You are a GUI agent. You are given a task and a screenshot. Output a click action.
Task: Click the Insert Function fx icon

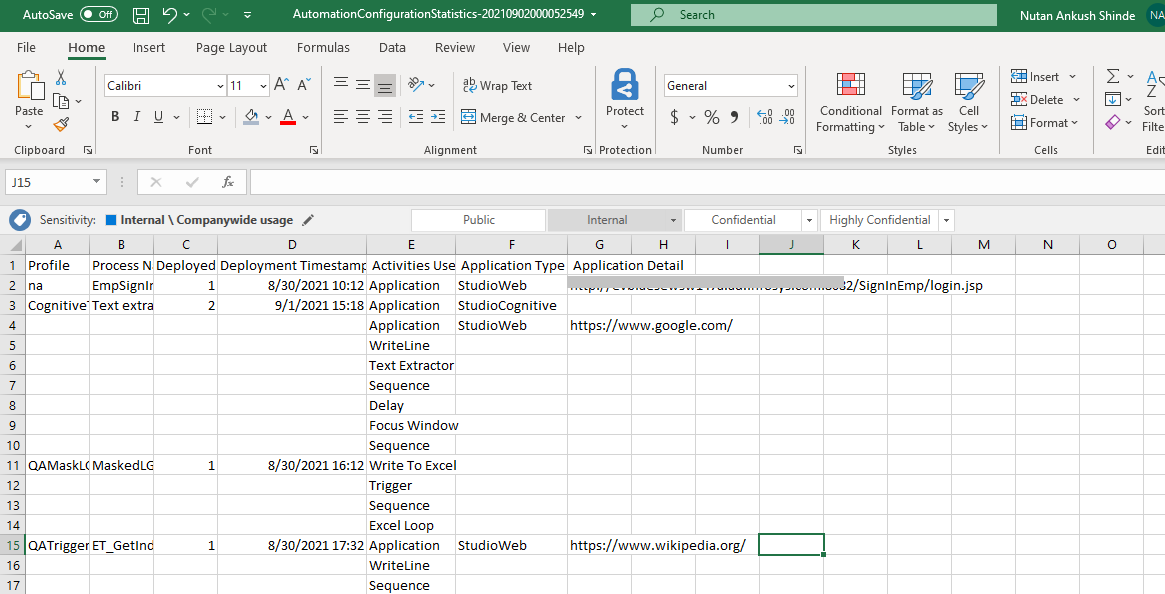228,182
